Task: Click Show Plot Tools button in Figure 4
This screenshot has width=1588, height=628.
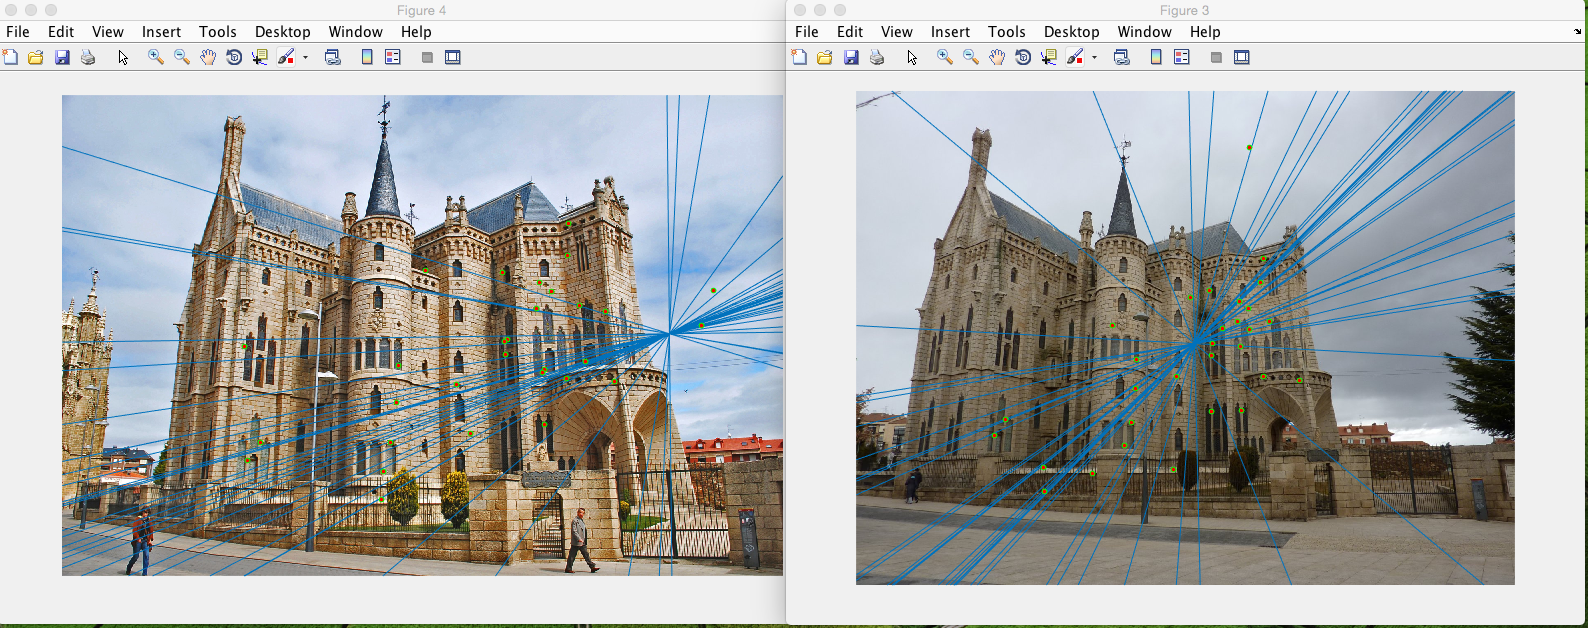Action: pos(453,57)
